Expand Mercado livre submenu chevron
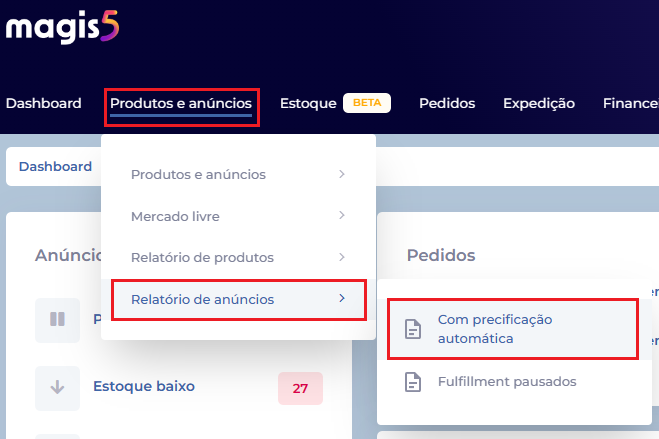This screenshot has width=659, height=439. click(342, 216)
